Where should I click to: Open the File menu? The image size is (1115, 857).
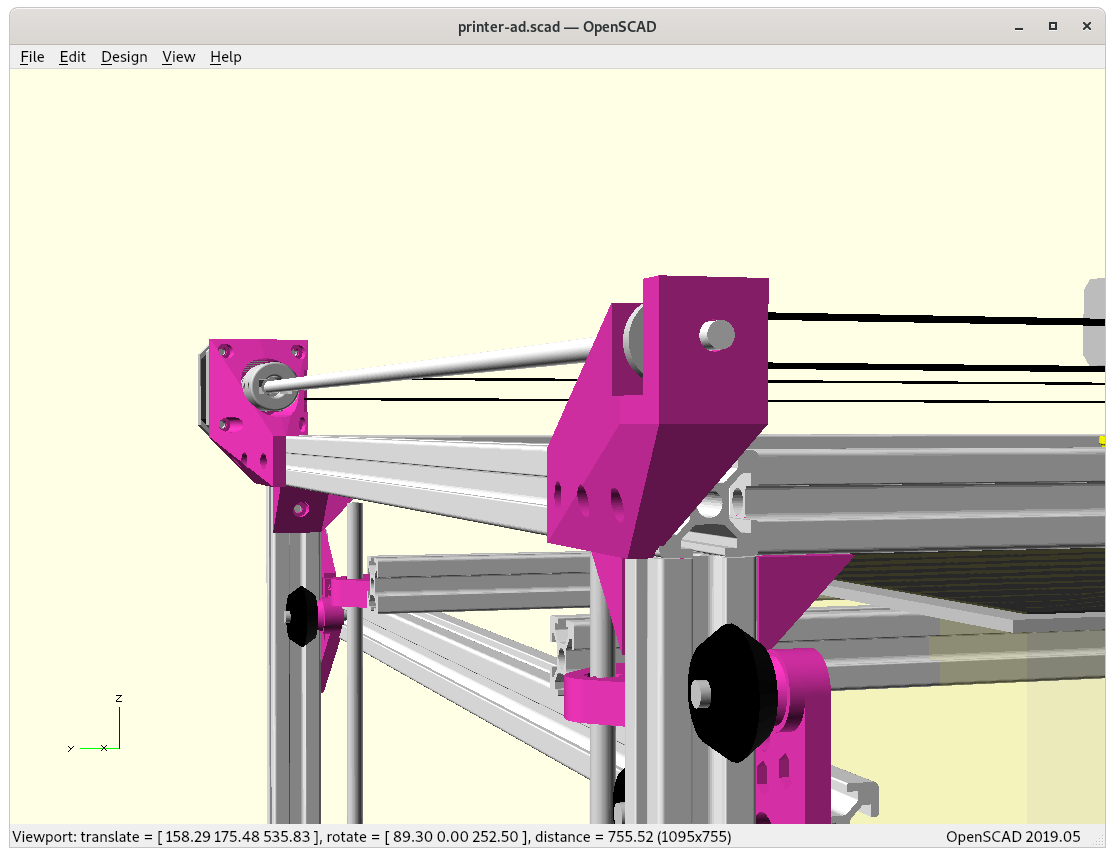32,57
